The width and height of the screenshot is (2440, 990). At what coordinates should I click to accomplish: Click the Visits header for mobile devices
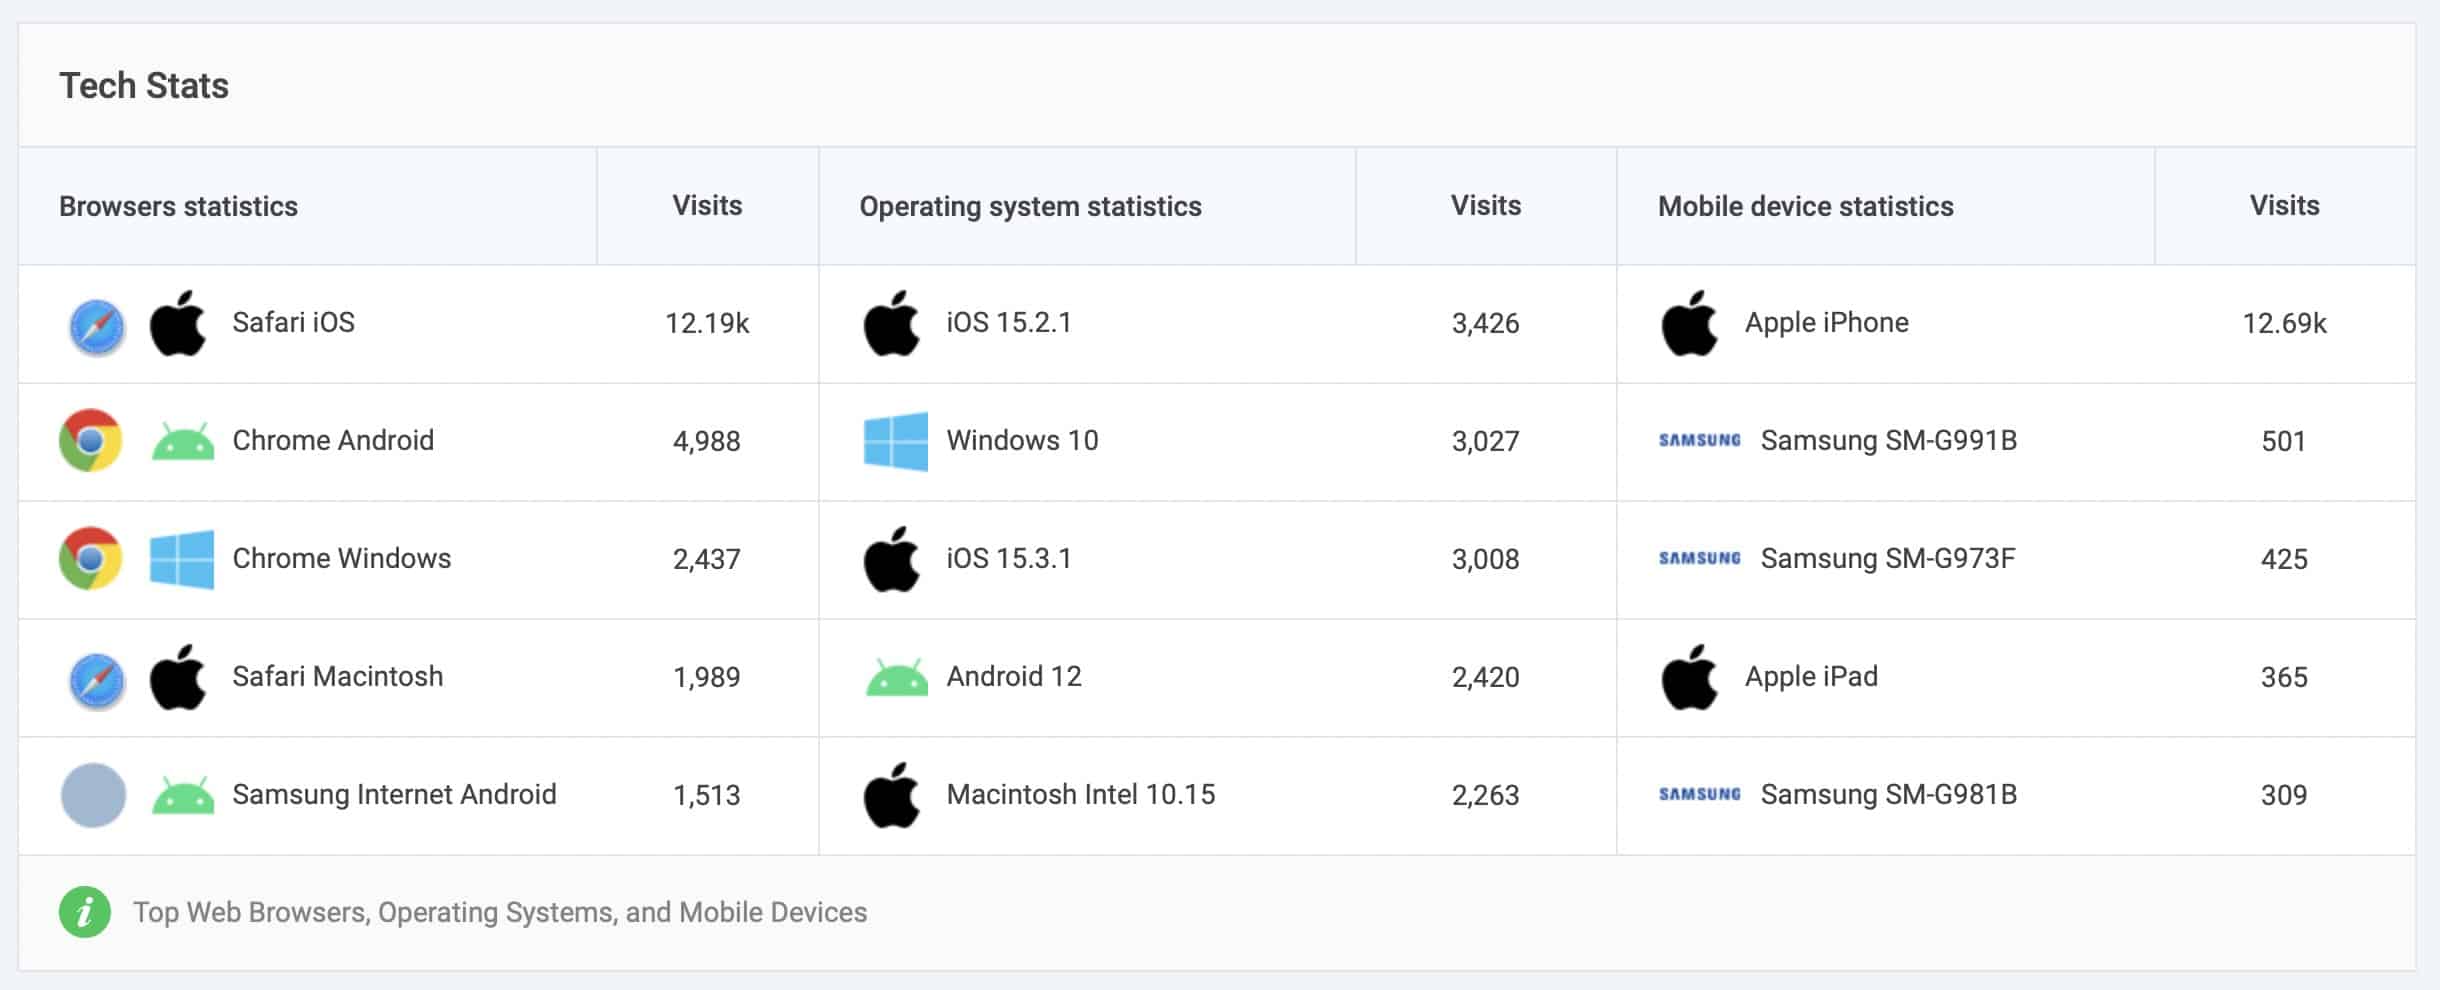(2285, 206)
